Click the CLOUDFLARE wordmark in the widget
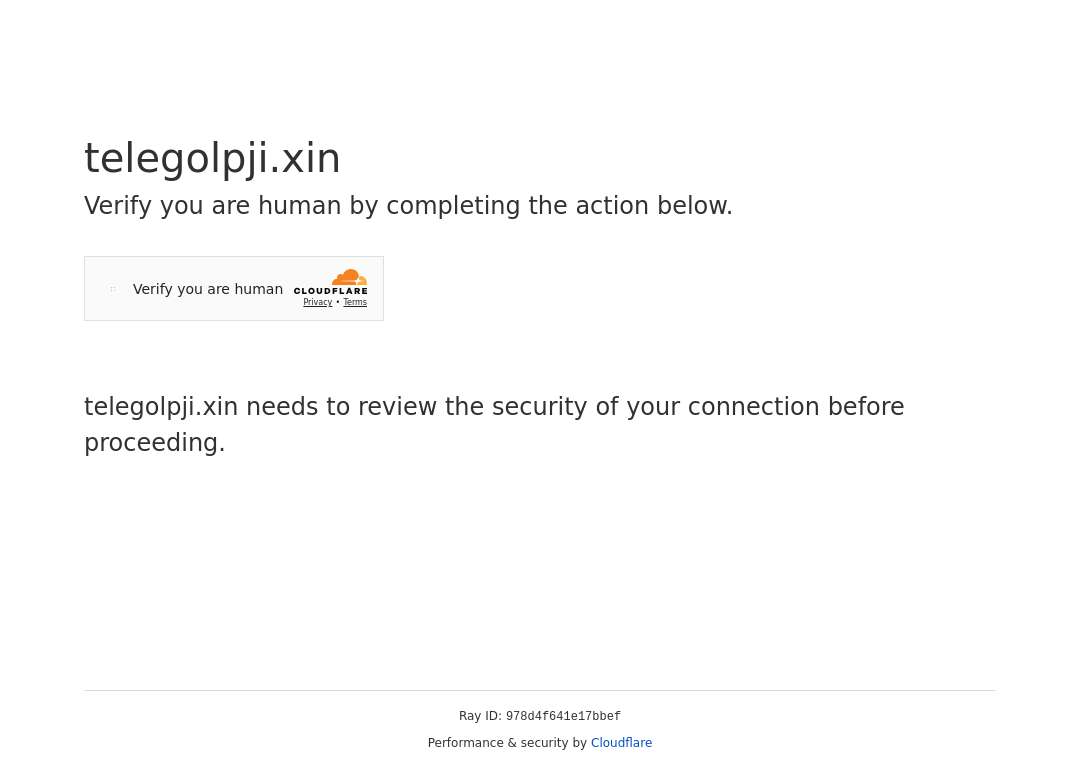1080x768 pixels. (x=331, y=291)
